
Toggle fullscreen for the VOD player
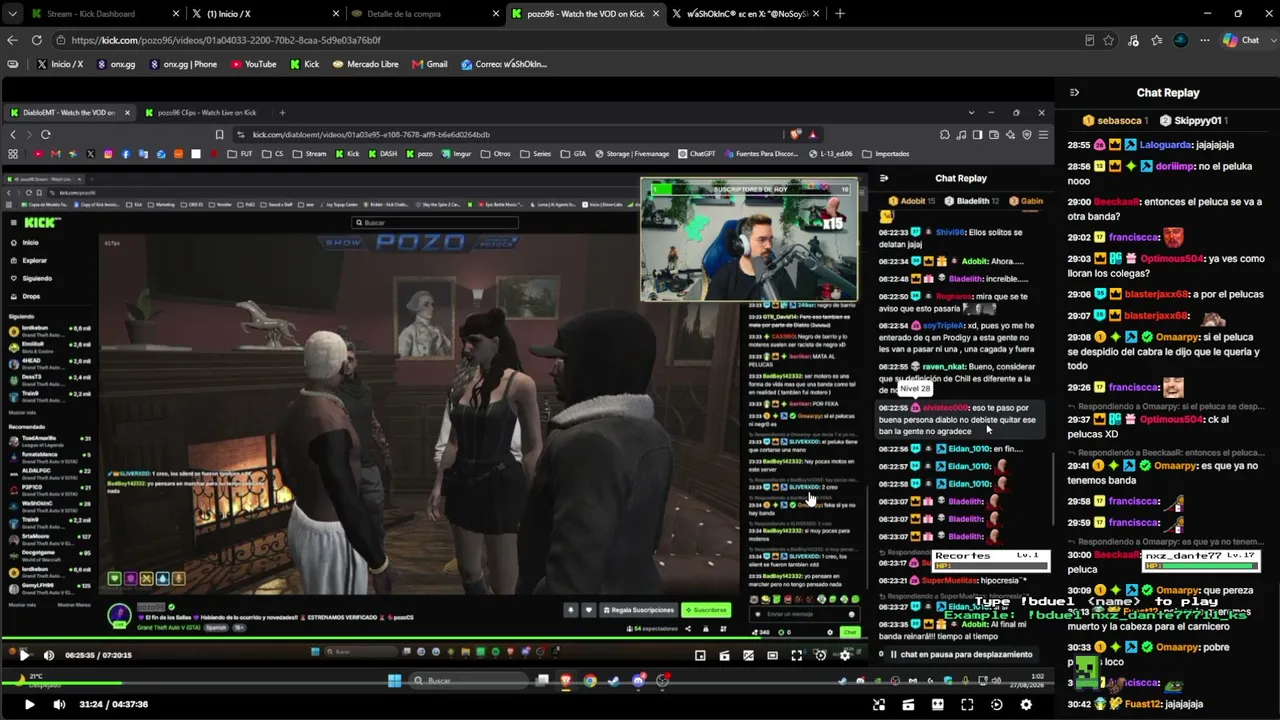(x=967, y=704)
